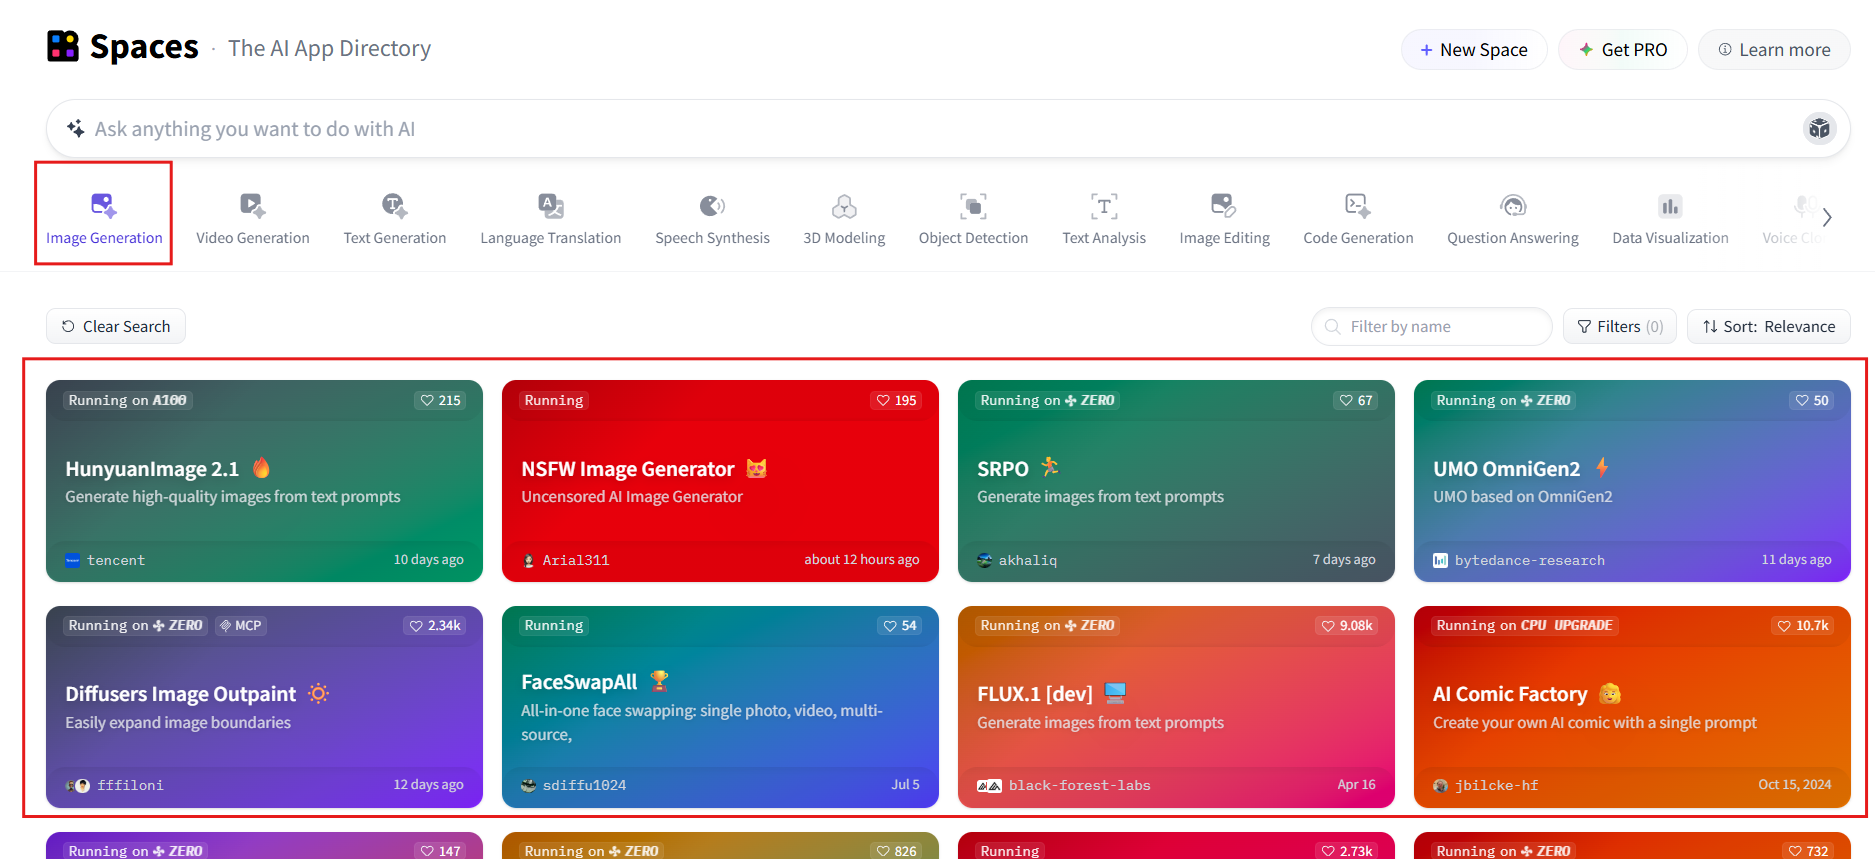The image size is (1875, 859).
Task: Open the Sort: Relevance dropdown
Action: tap(1768, 326)
